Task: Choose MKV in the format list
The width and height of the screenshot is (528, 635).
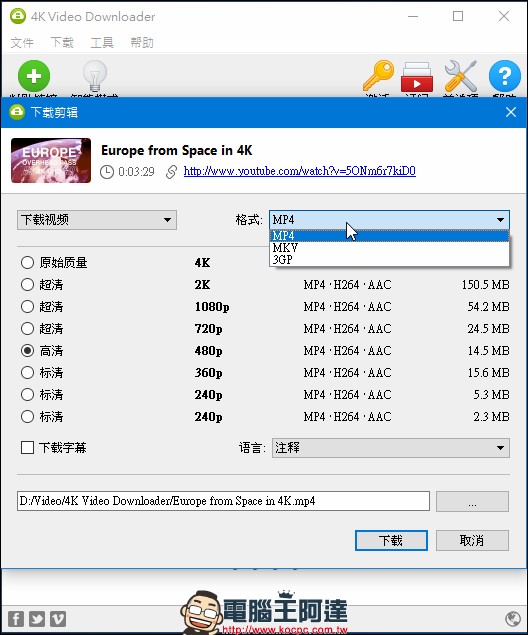Action: coord(389,247)
